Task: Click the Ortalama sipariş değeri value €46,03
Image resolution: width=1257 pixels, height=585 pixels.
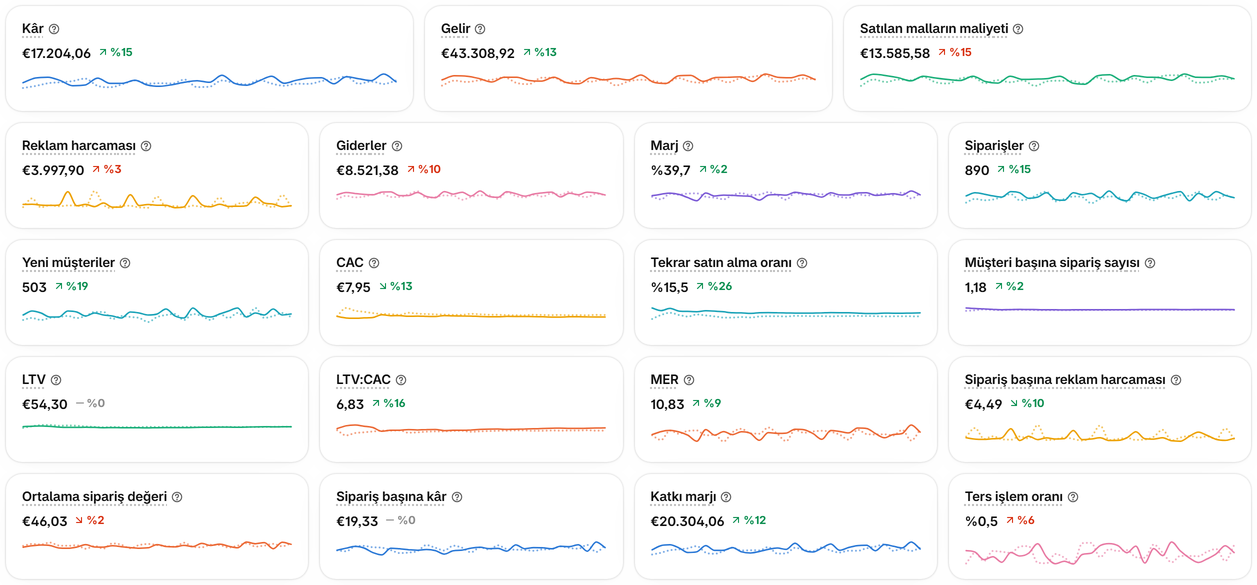Action: click(x=45, y=521)
